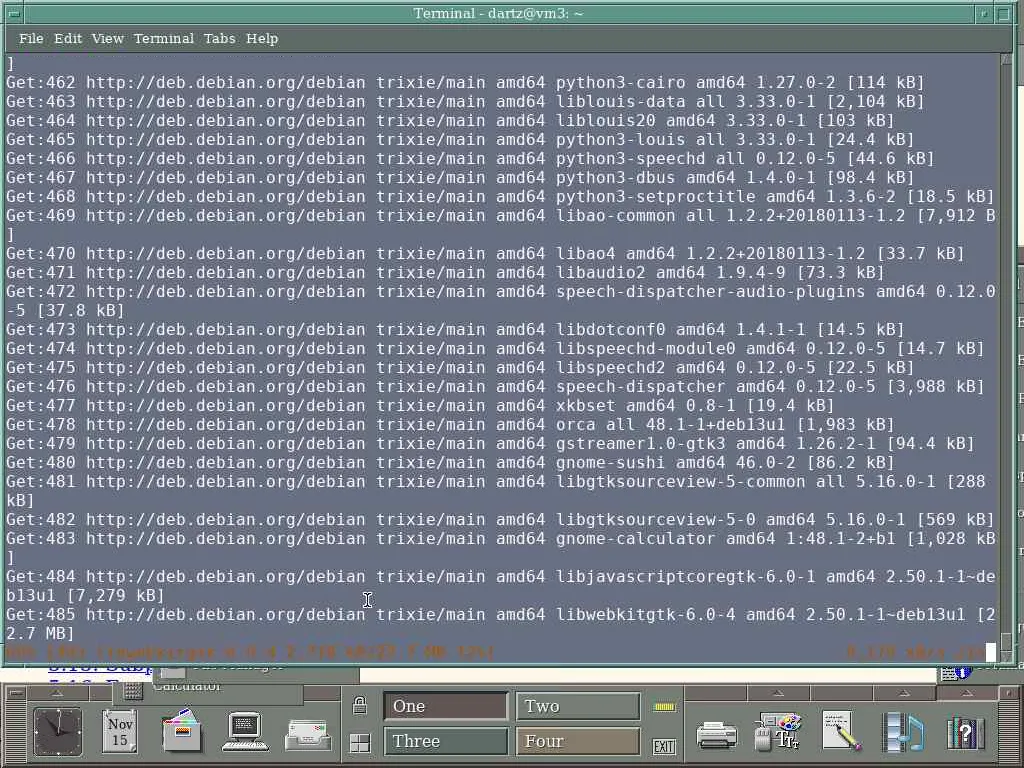Open the File menu in Terminal
This screenshot has height=768, width=1024.
point(31,39)
